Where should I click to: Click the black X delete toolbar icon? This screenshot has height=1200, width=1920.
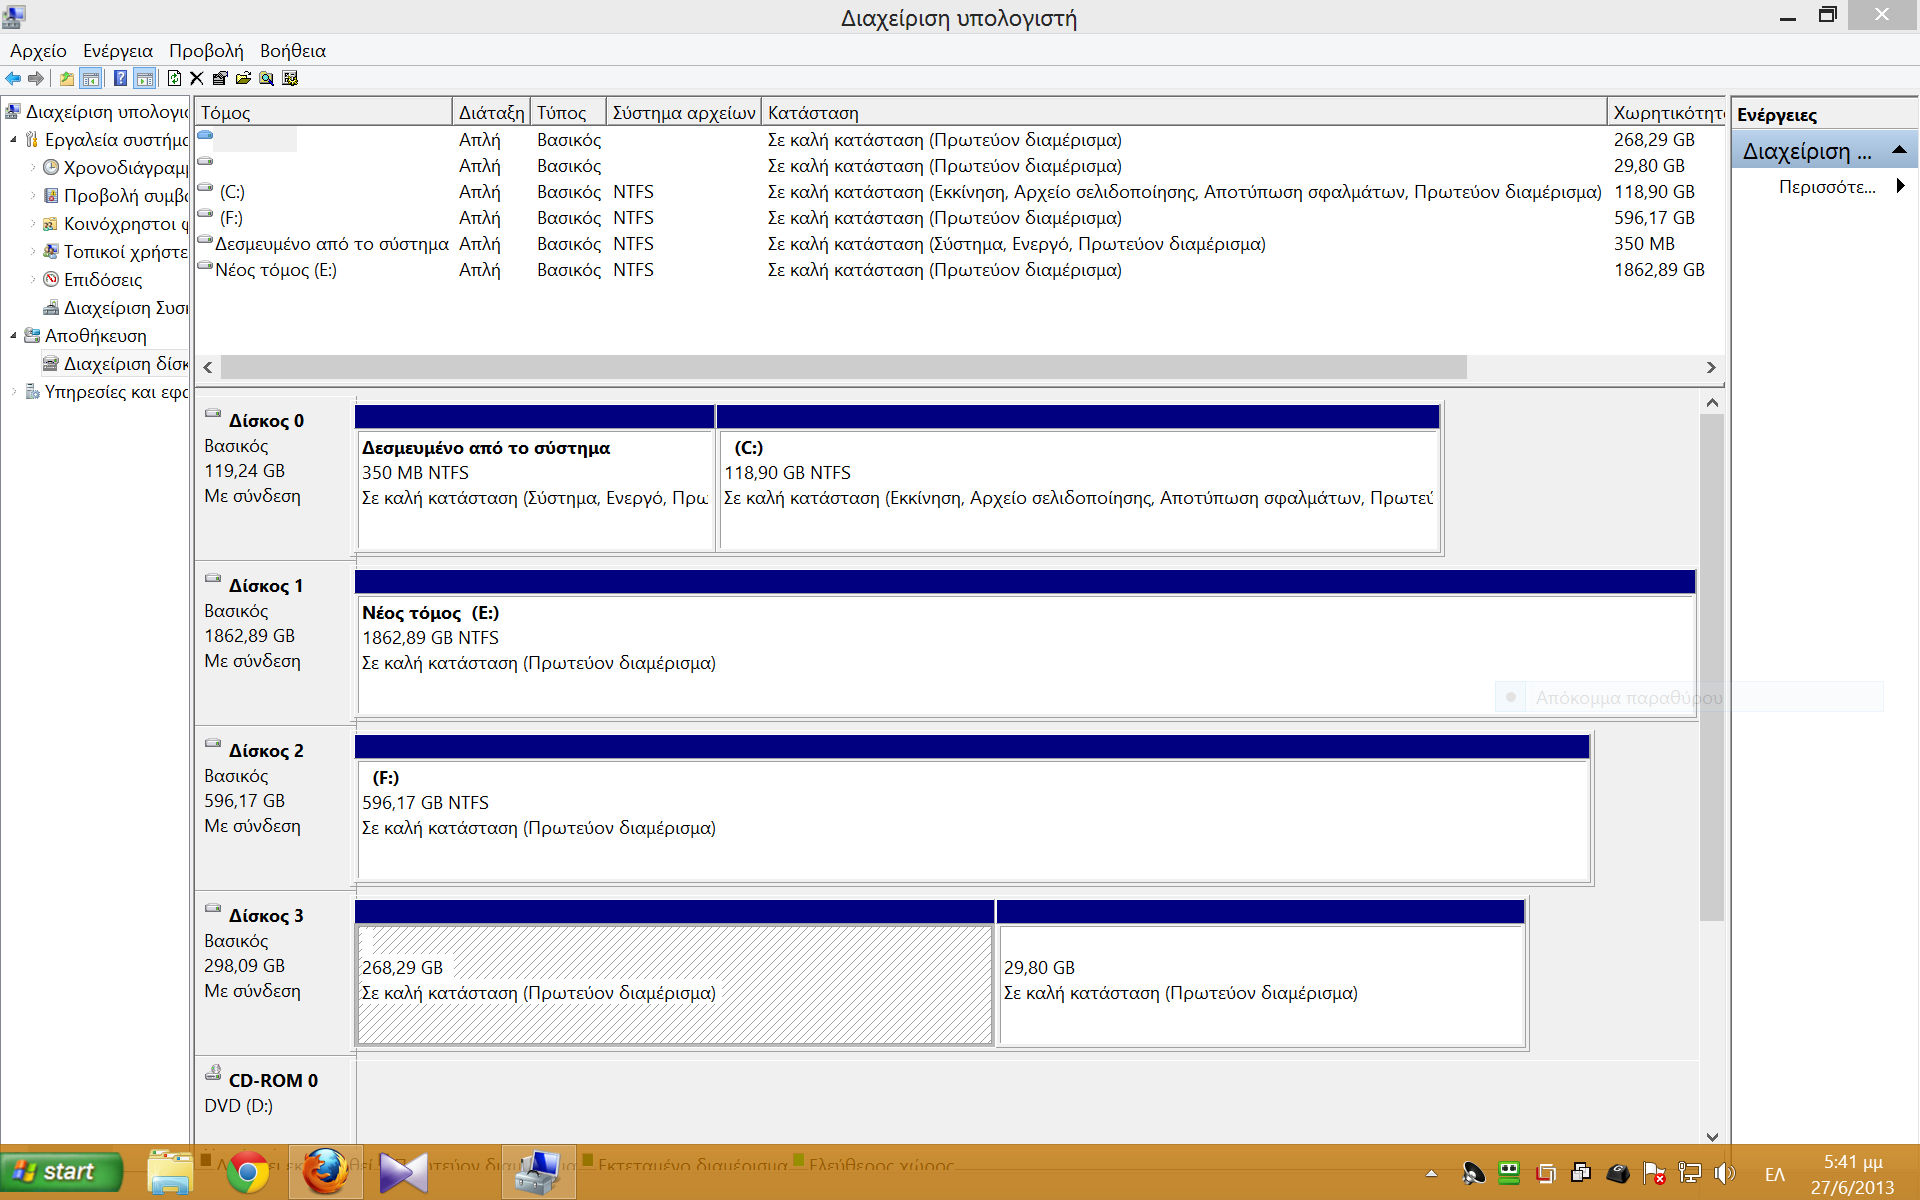(197, 78)
